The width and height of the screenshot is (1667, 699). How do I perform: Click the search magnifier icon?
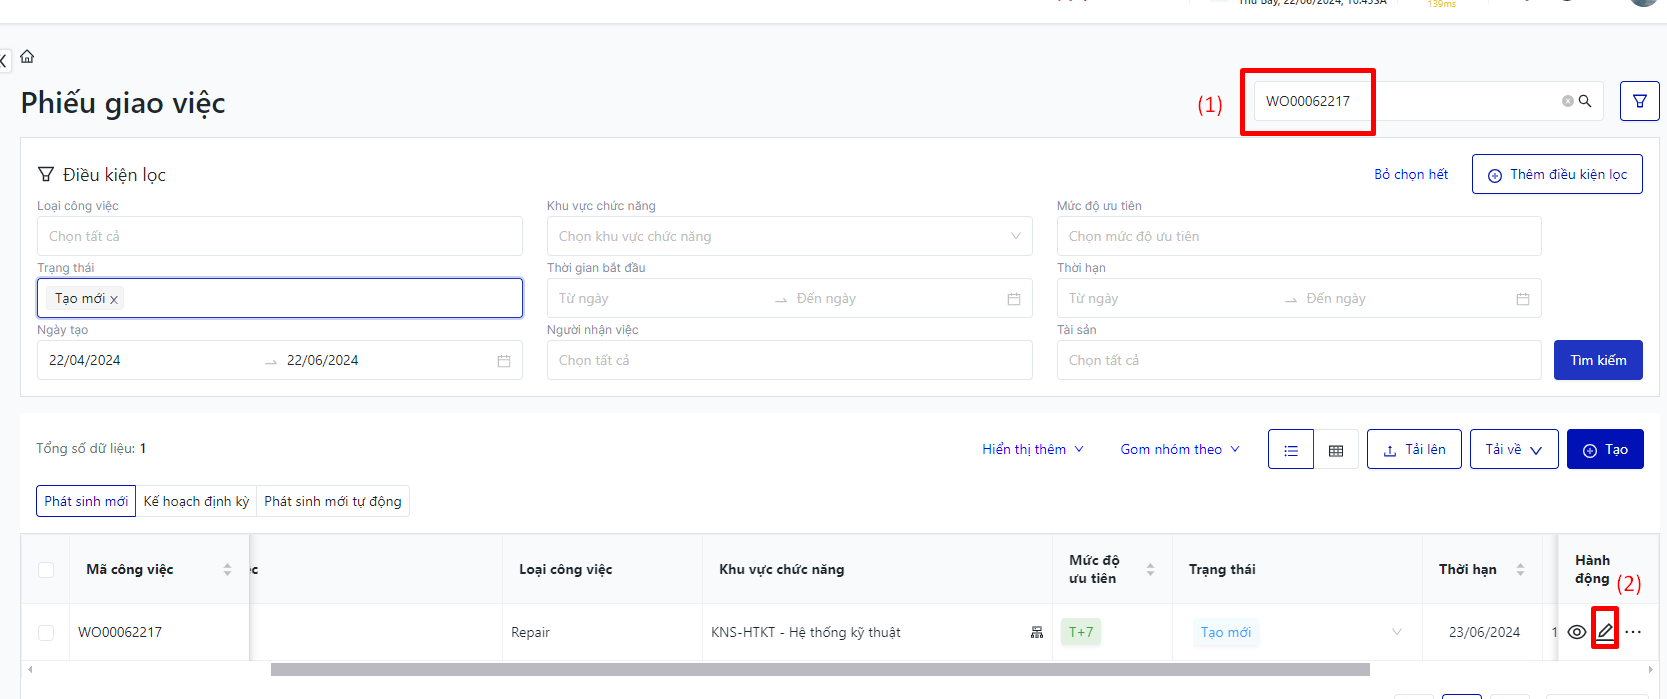tap(1585, 101)
